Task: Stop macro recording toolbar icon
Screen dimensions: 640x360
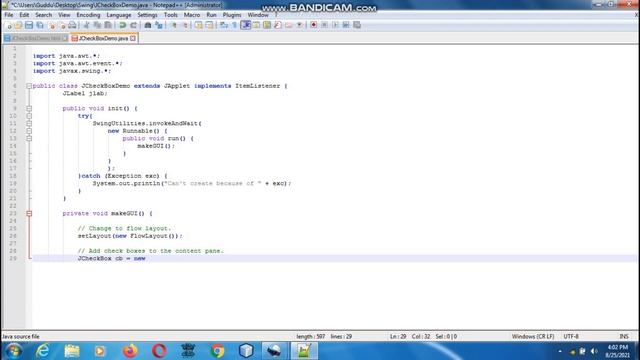Action: click(324, 25)
